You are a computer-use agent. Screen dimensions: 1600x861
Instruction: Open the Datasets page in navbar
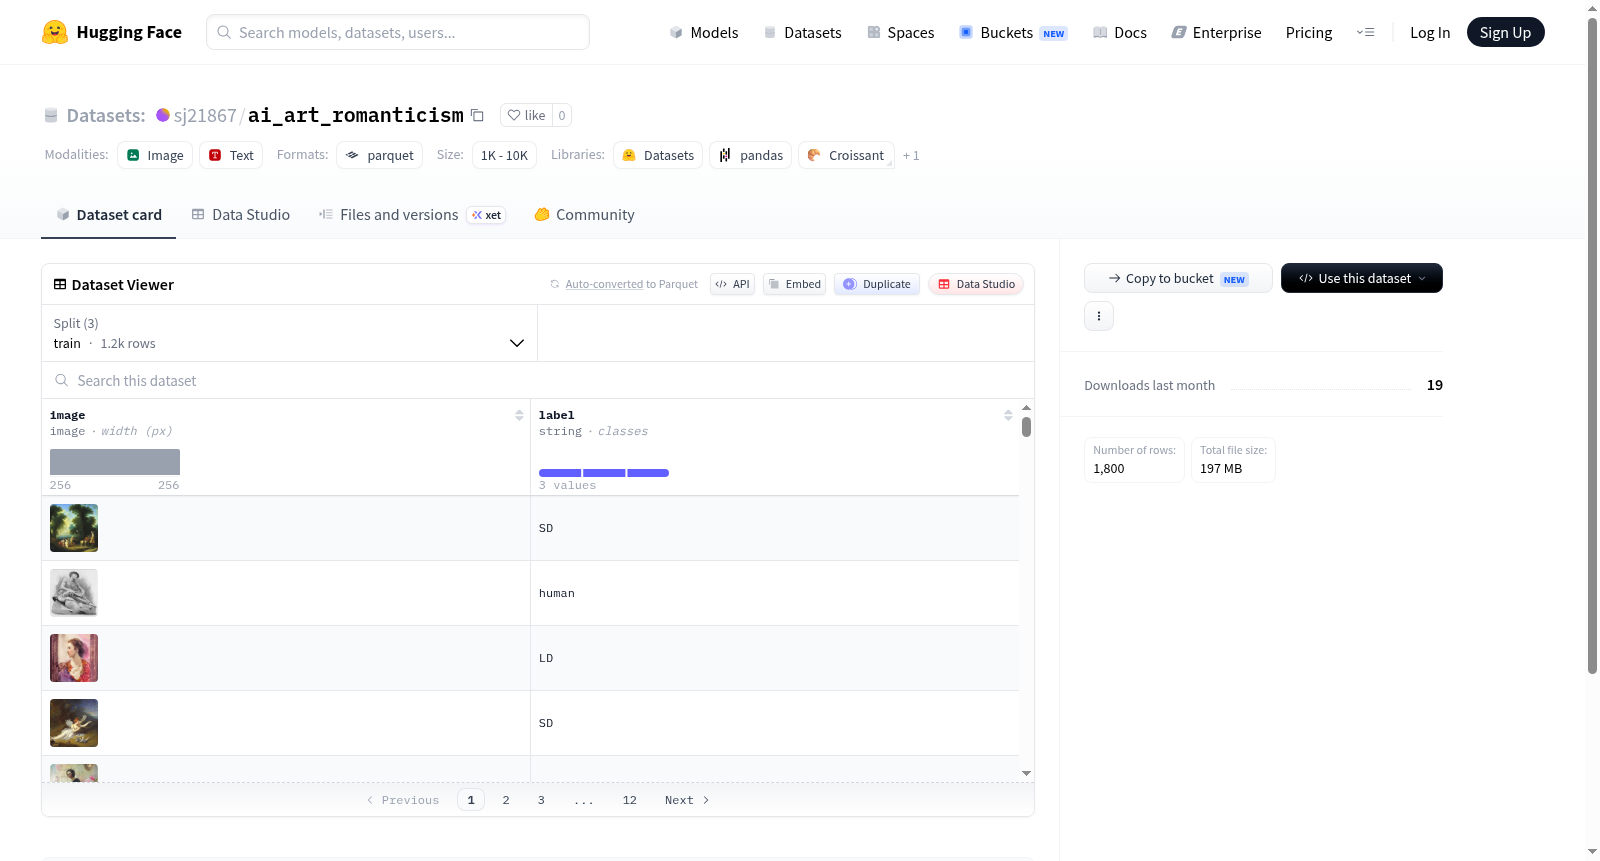802,32
